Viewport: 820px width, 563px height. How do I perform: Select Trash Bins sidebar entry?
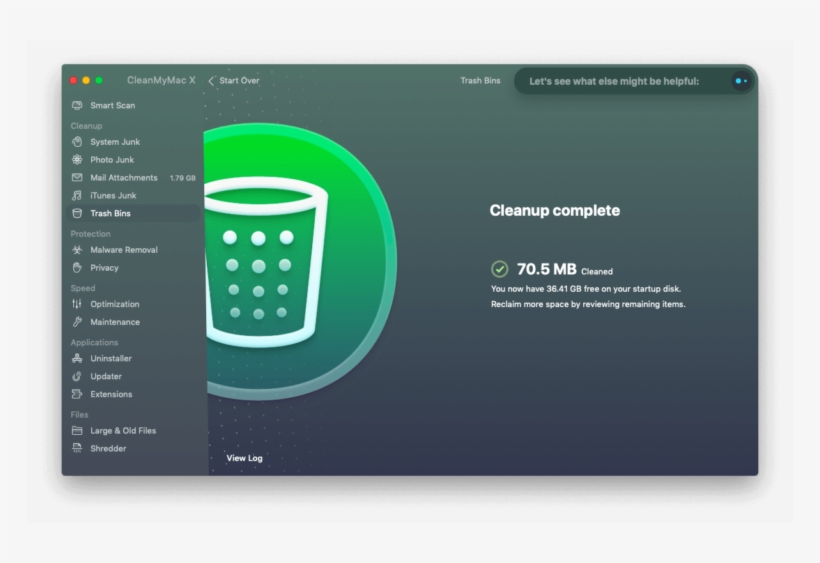[x=133, y=213]
